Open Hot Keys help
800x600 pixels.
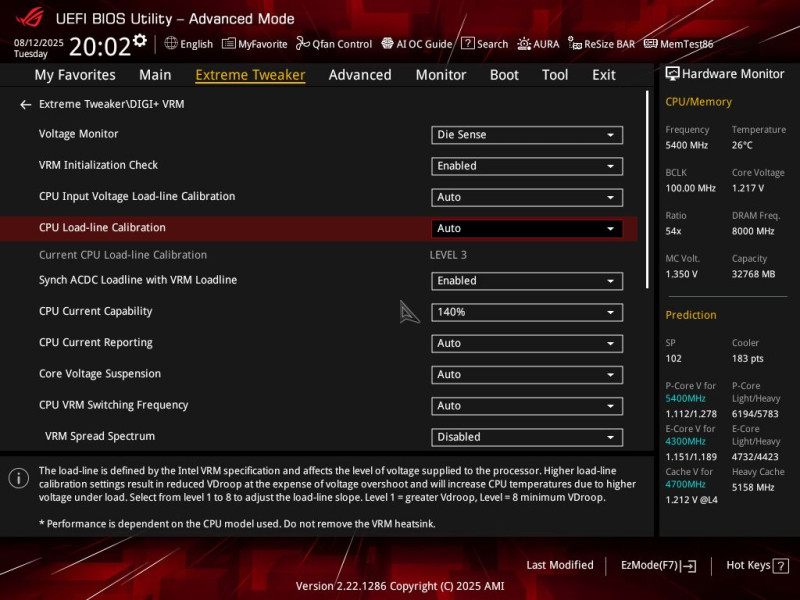click(x=757, y=565)
